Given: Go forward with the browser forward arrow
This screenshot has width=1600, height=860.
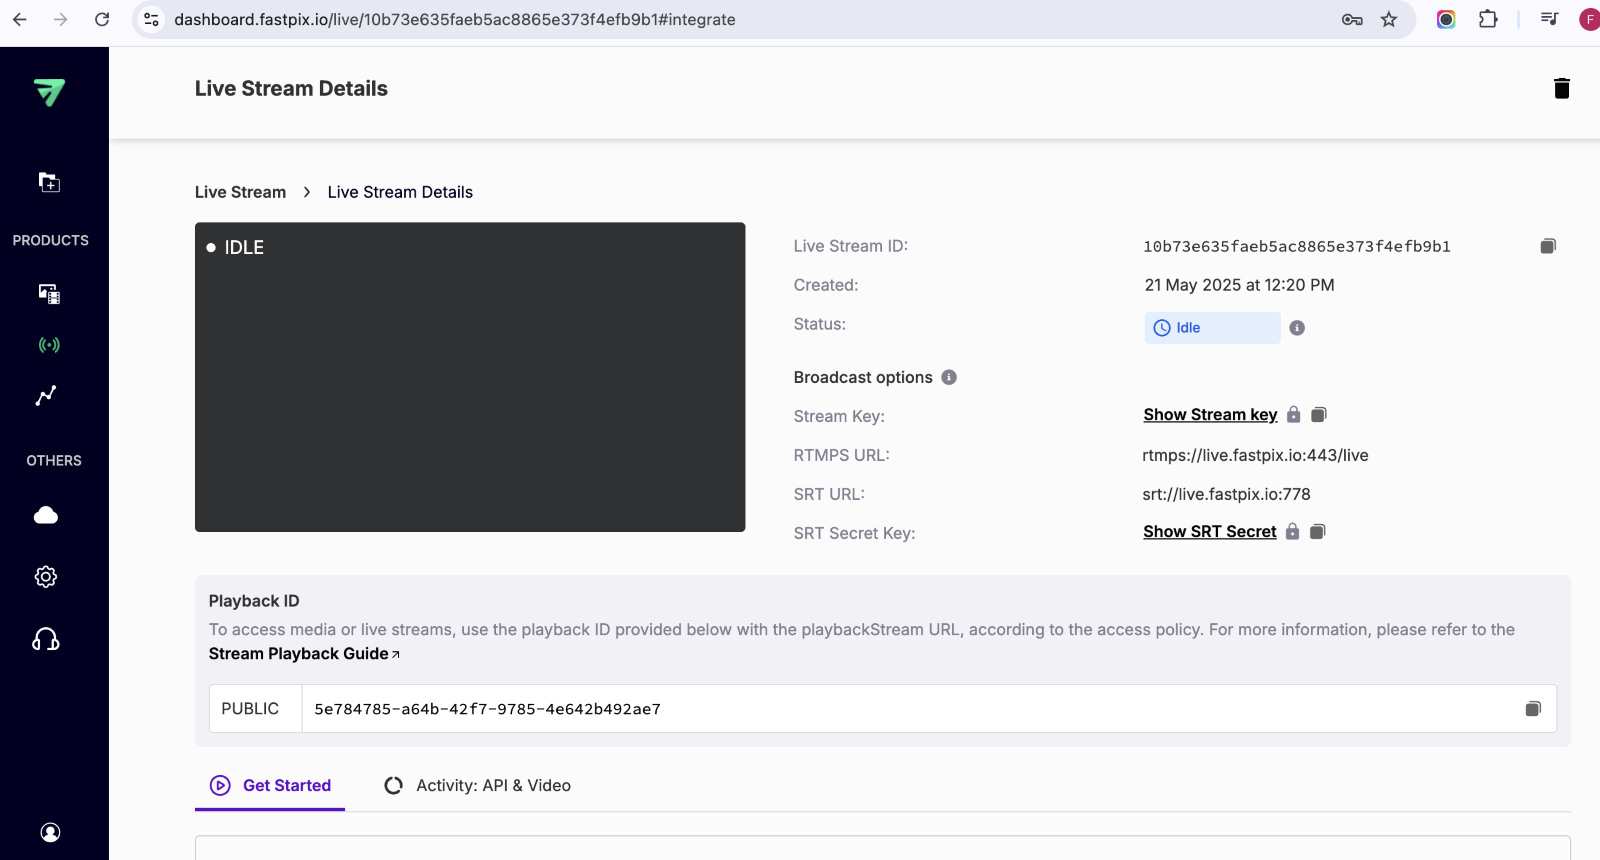Looking at the screenshot, I should [61, 19].
